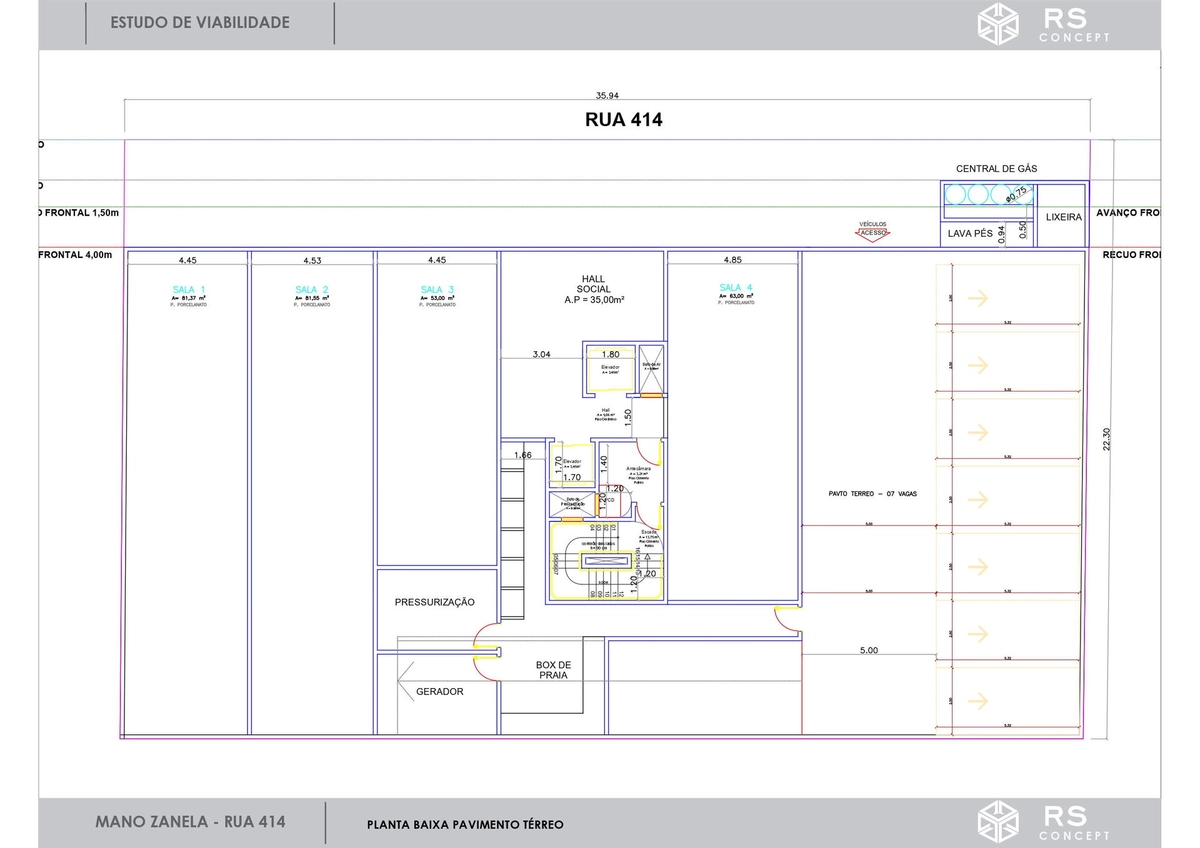Screen dimensions: 1200x848
Task: Select the arrow in the bottommost parking space
Action: point(978,700)
